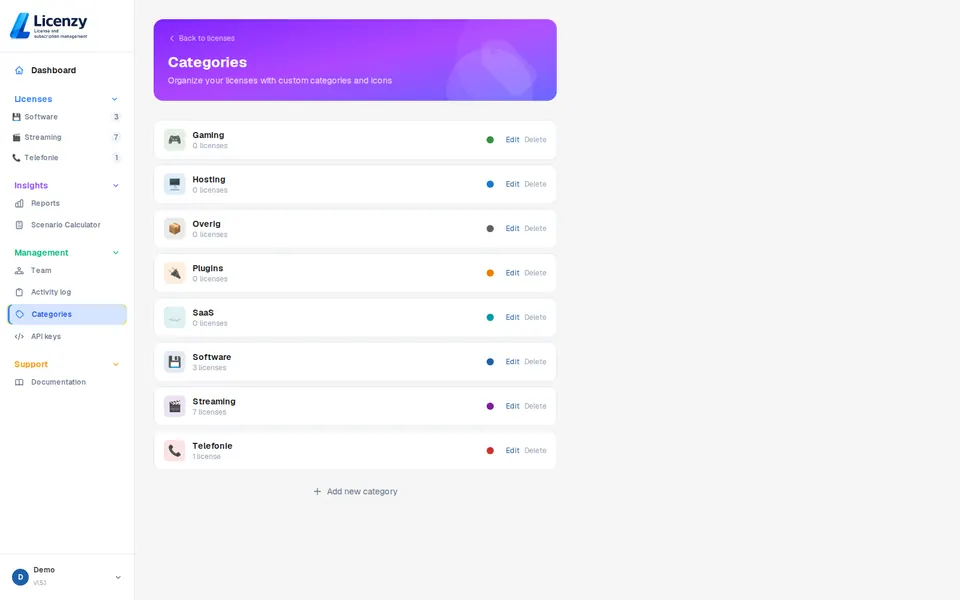Open the Software licenses menu item
The width and height of the screenshot is (960, 600).
(67, 117)
